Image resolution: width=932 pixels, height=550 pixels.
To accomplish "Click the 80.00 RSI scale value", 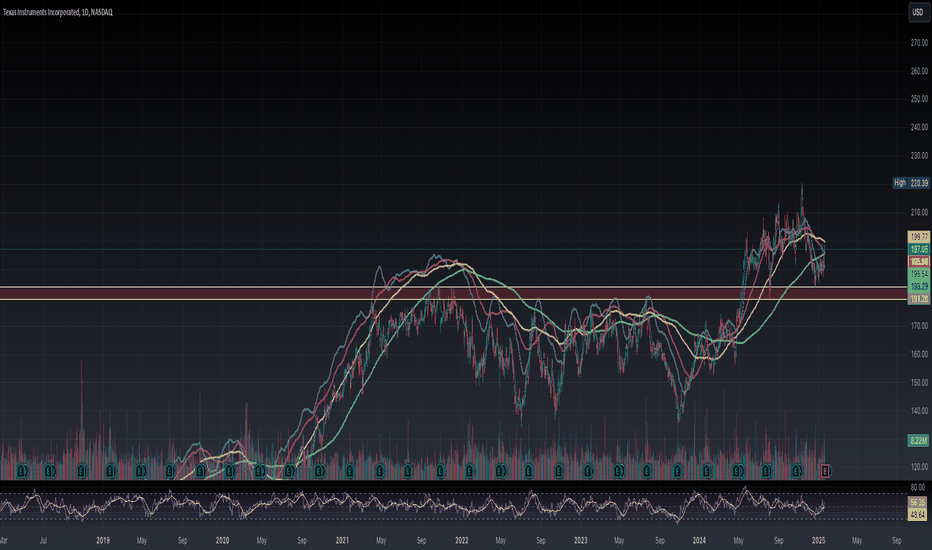I will (918, 488).
